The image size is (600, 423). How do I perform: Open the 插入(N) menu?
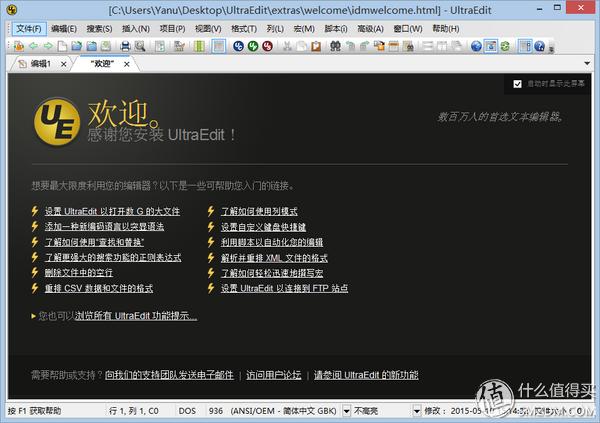point(136,29)
